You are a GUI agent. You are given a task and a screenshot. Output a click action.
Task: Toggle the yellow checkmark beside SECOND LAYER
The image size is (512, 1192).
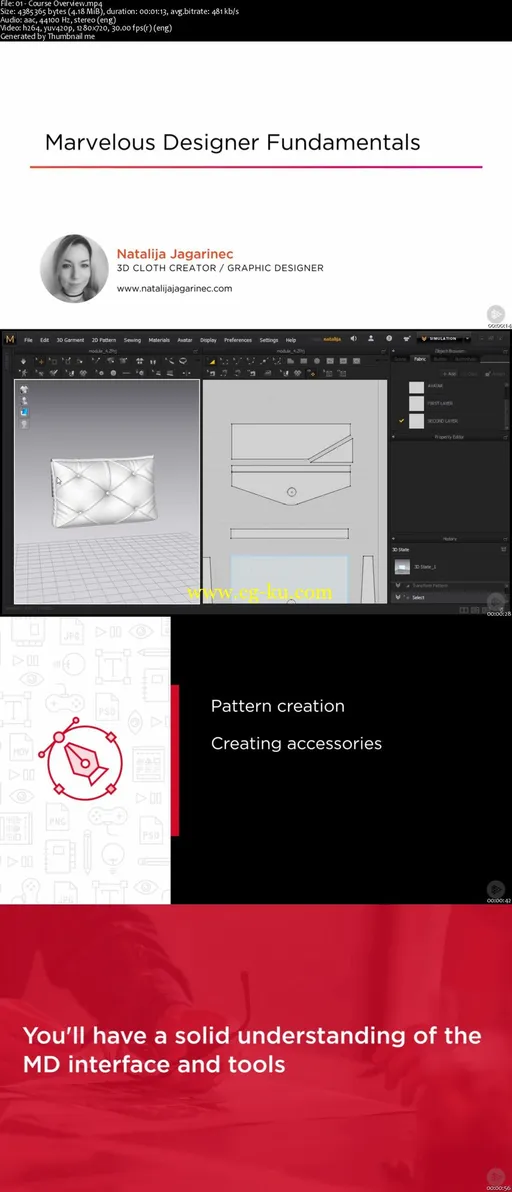pyautogui.click(x=401, y=420)
